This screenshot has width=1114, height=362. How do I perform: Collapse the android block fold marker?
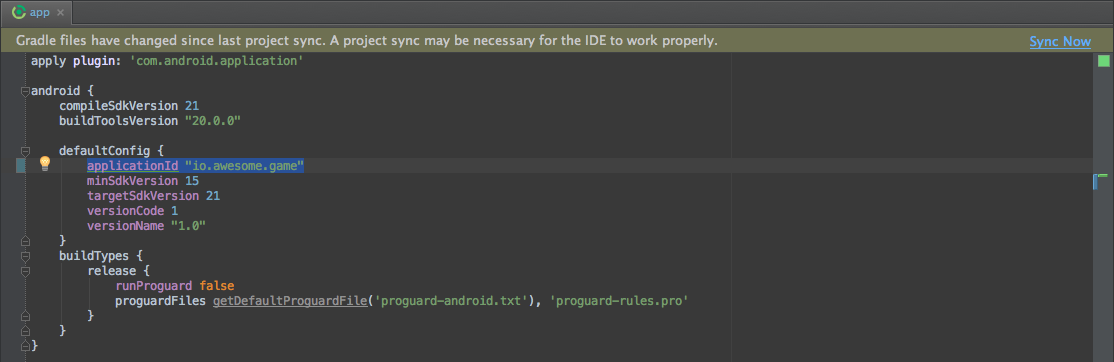tap(26, 92)
